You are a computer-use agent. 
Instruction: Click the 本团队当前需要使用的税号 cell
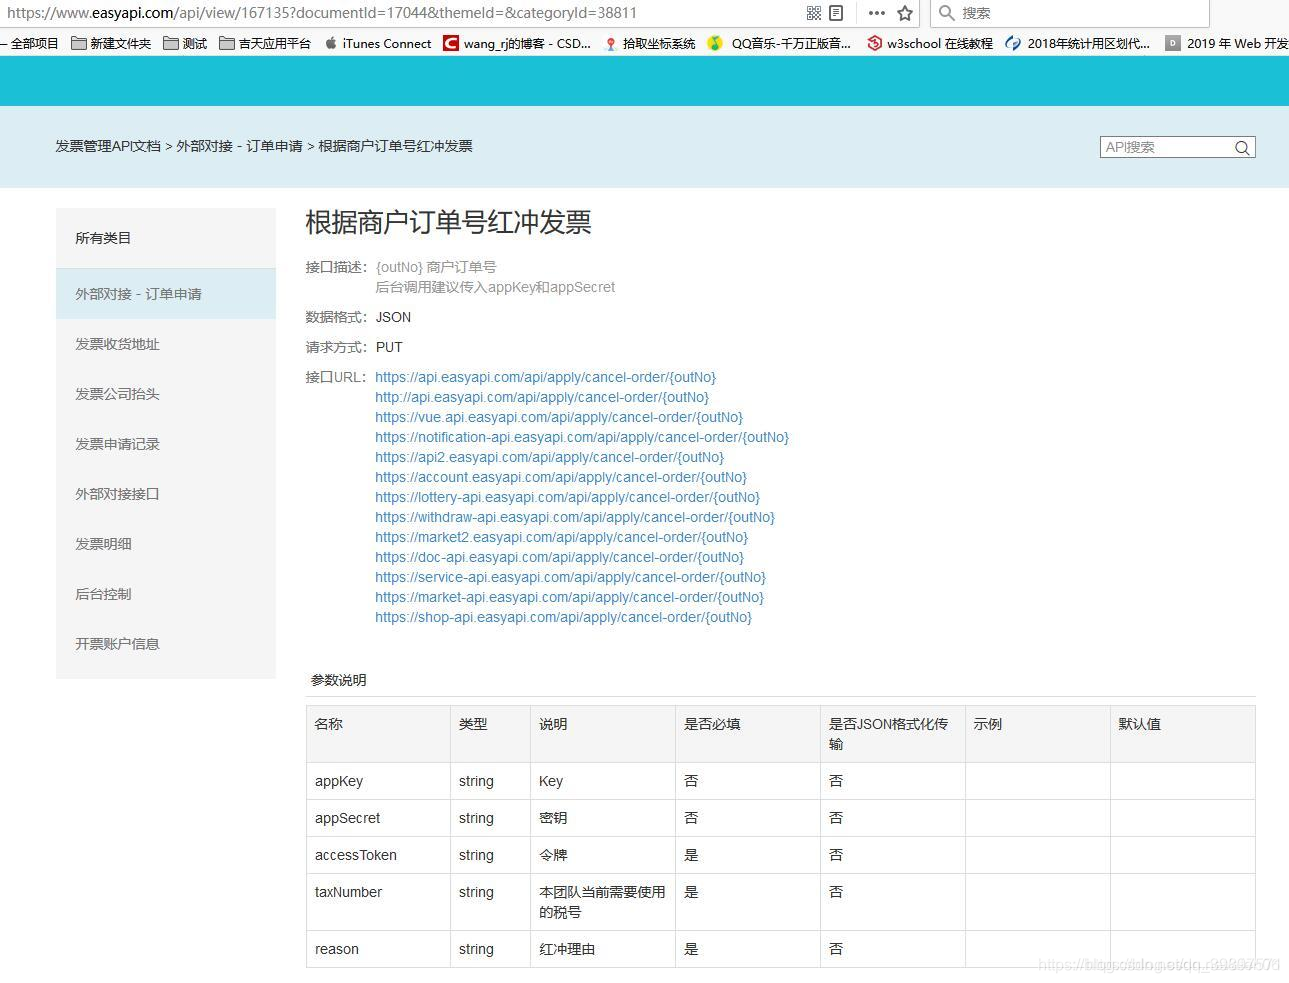(x=603, y=902)
